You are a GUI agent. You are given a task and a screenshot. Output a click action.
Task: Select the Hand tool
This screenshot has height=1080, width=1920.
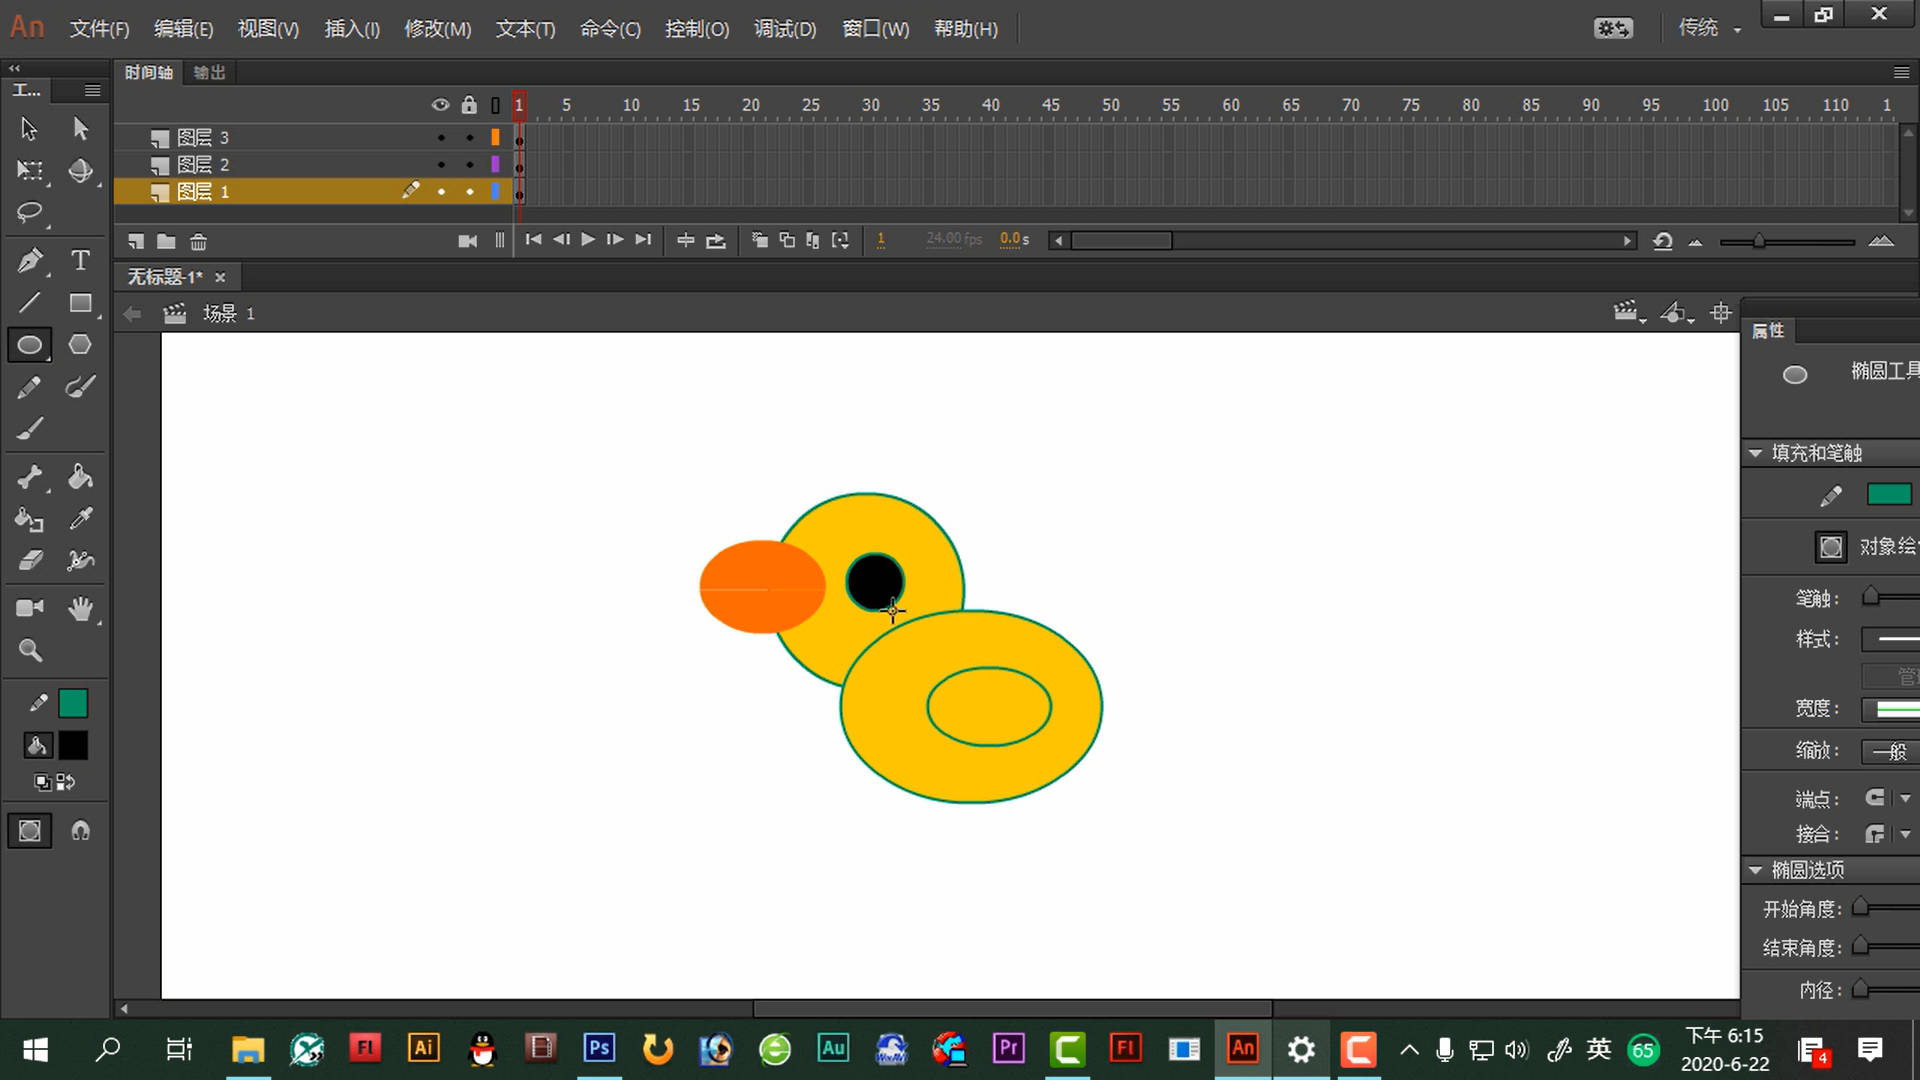(x=80, y=608)
